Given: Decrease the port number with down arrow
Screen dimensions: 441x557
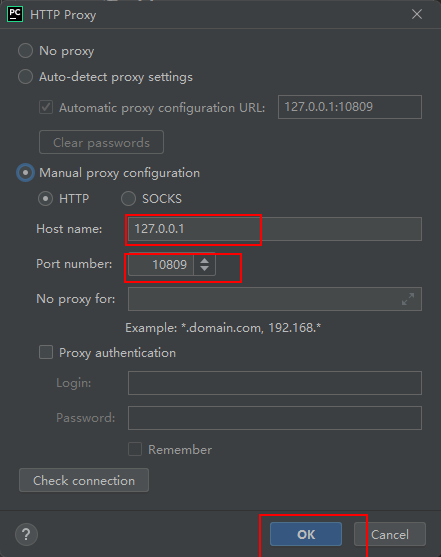Looking at the screenshot, I should tap(204, 268).
